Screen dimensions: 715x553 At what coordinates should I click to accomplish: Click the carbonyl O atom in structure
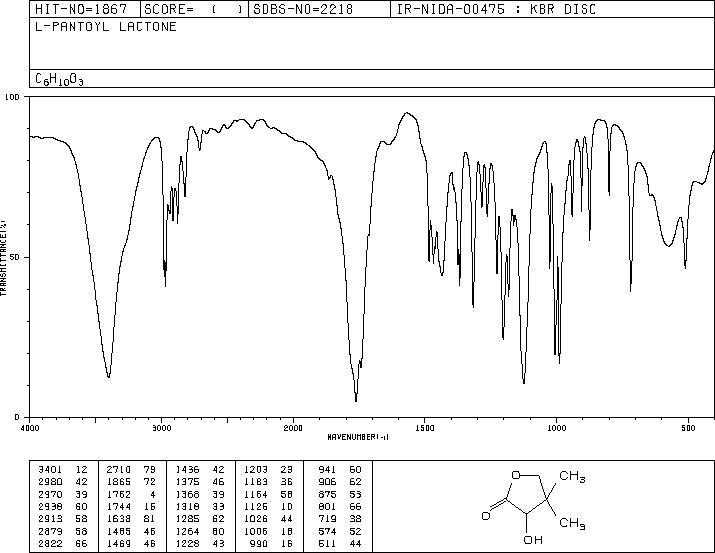486,516
